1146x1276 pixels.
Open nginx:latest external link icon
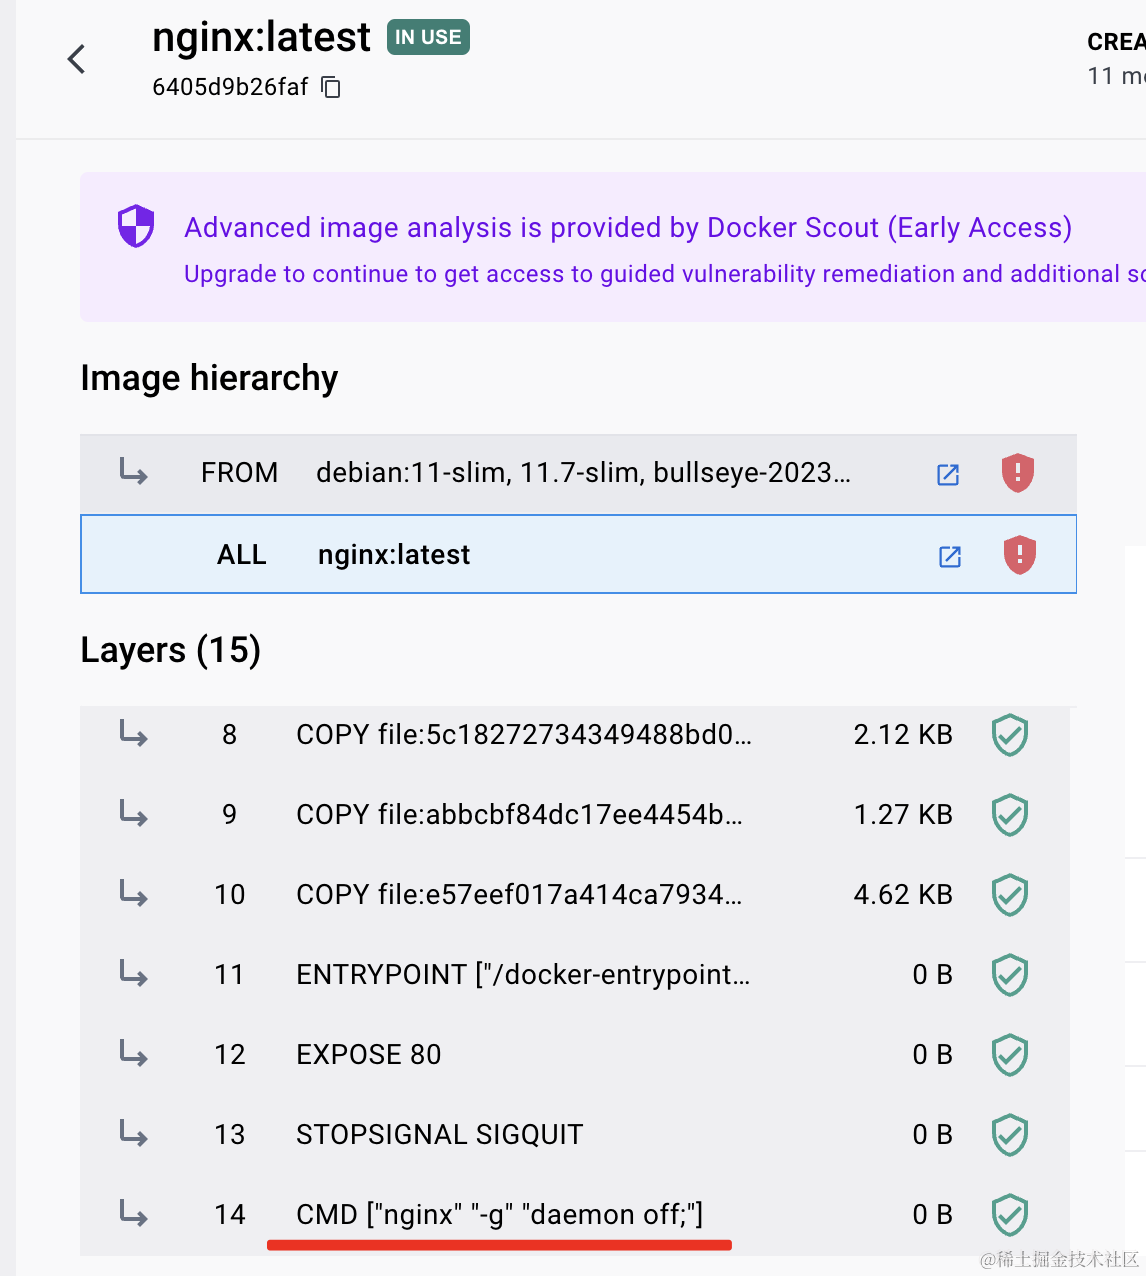click(x=950, y=556)
